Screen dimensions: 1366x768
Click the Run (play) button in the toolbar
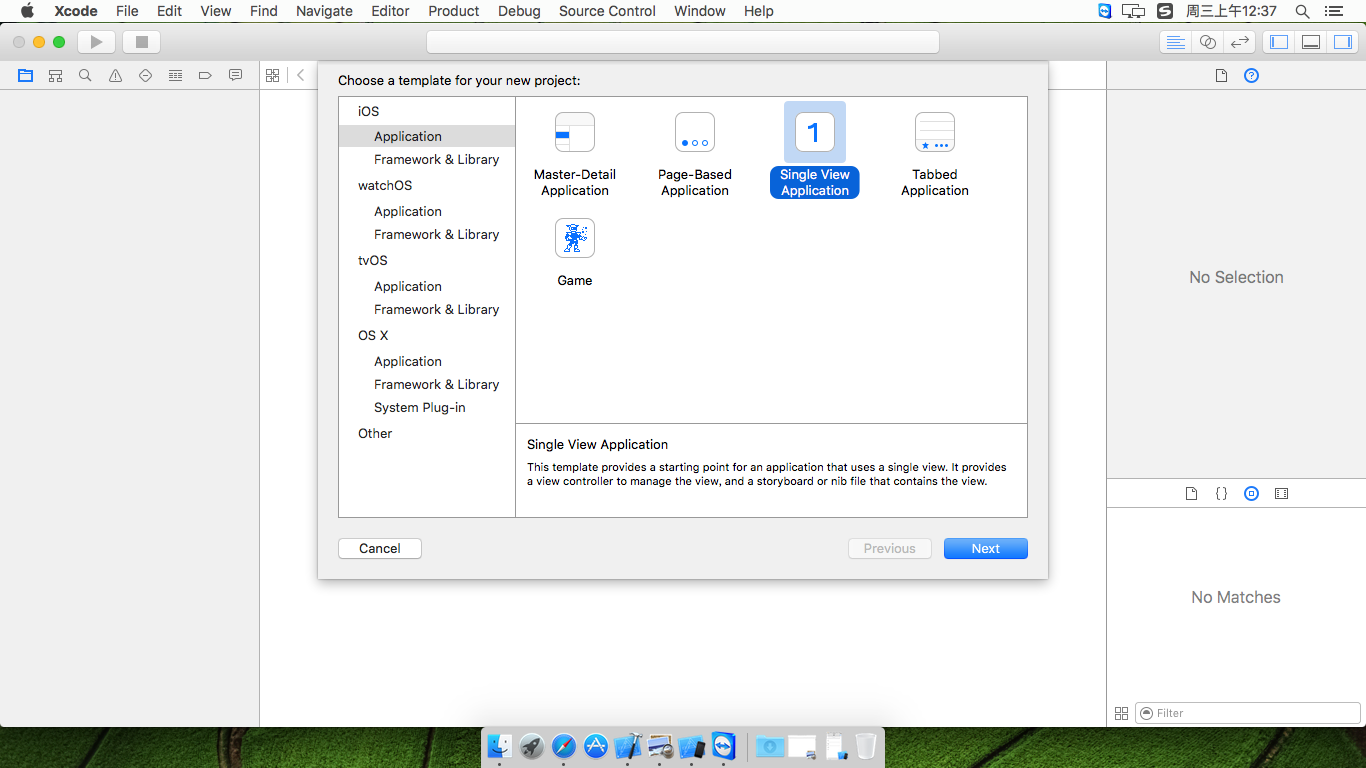(x=96, y=42)
